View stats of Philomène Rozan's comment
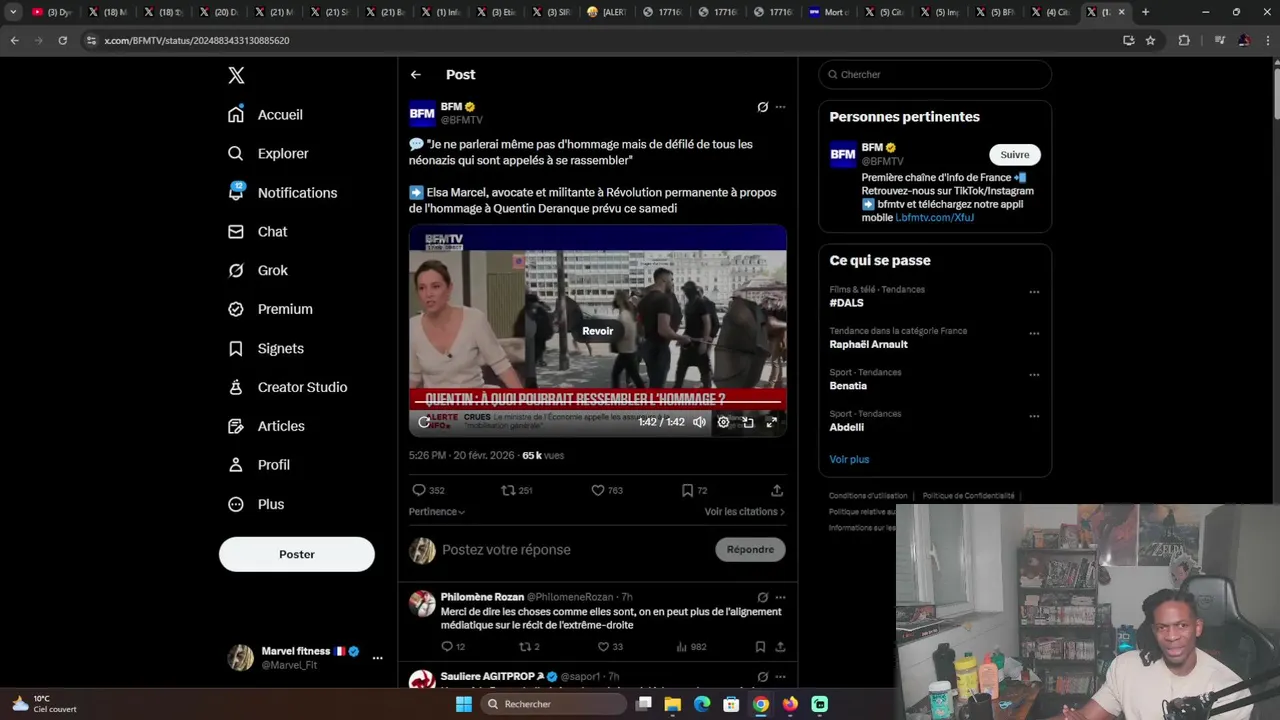Screen dimensions: 1280x720 click(692, 647)
